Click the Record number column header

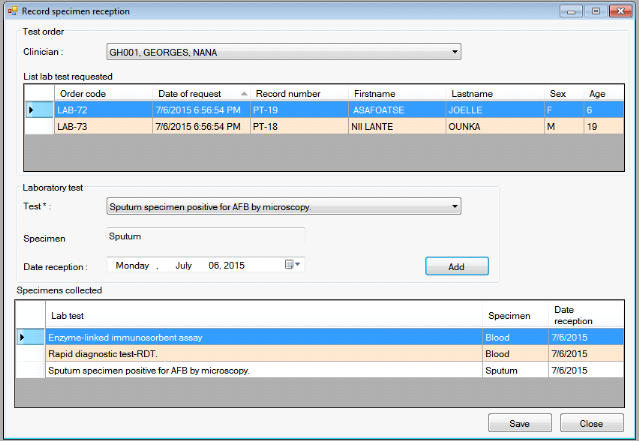(300, 94)
